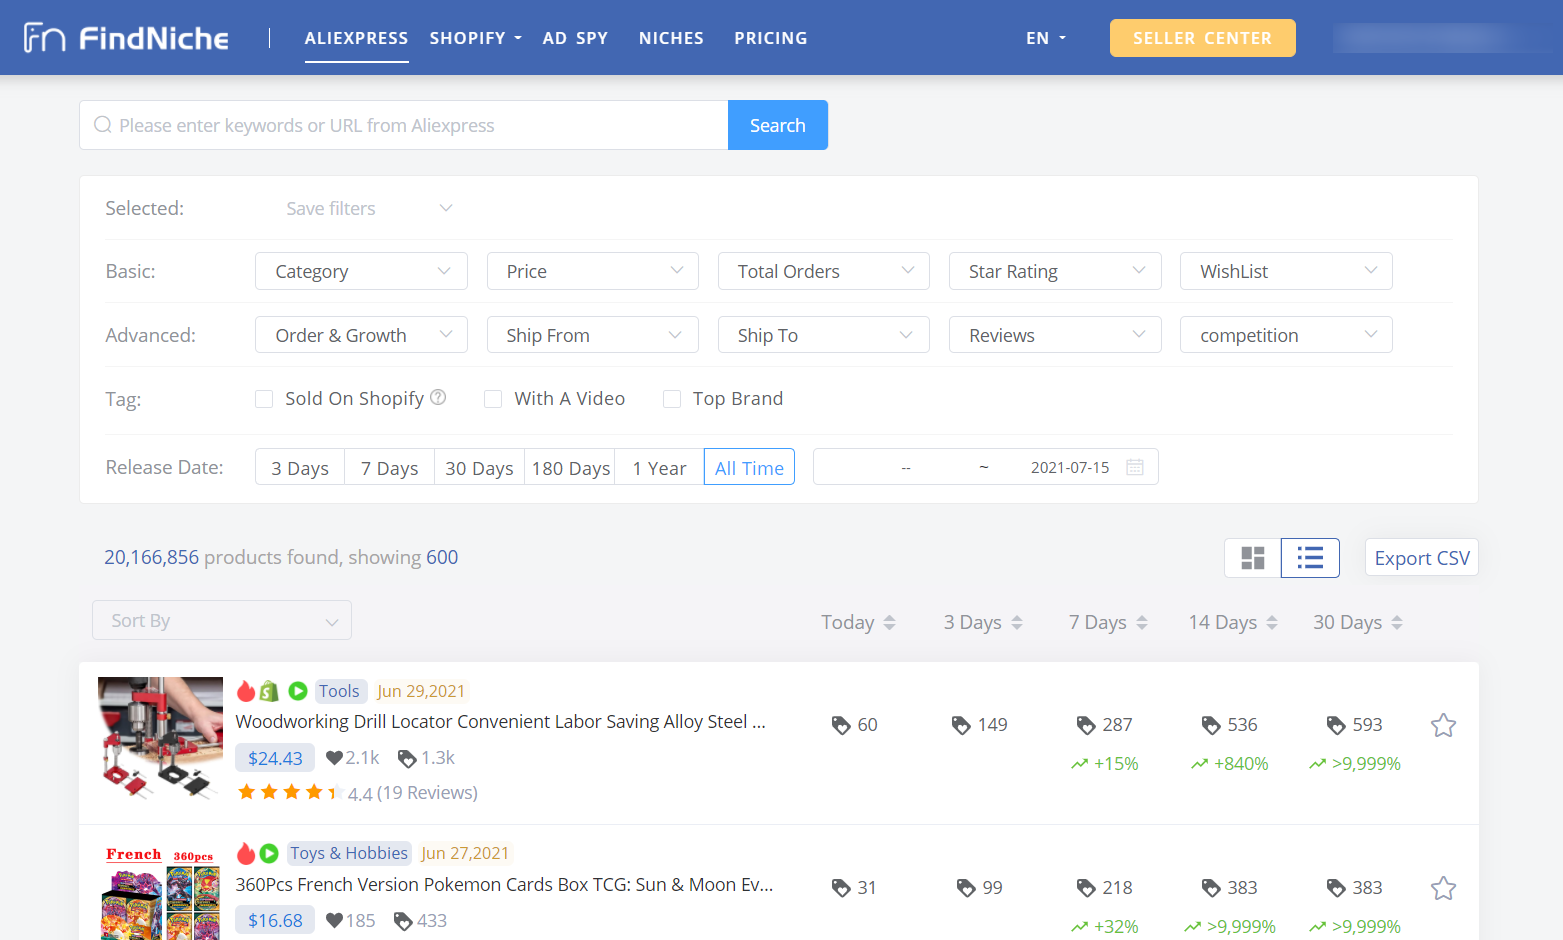Open the release date calendar icon
The image size is (1563, 940).
1135,467
